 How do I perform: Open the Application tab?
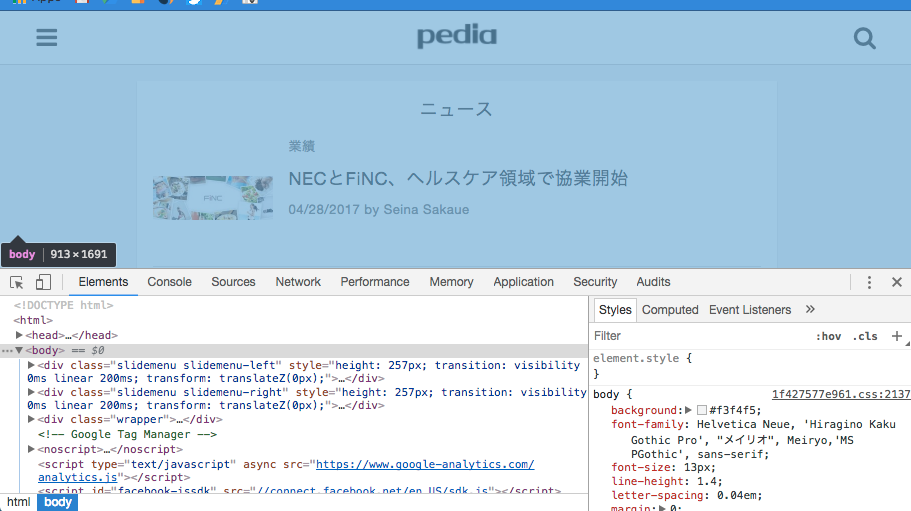click(523, 282)
